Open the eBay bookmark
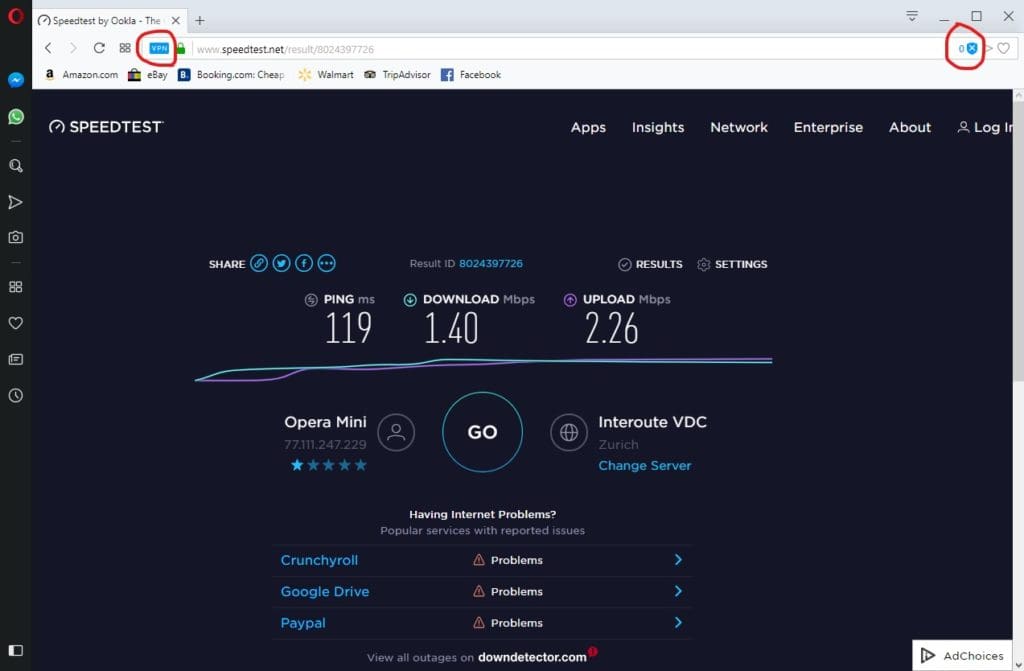The image size is (1024, 671). pyautogui.click(x=148, y=74)
